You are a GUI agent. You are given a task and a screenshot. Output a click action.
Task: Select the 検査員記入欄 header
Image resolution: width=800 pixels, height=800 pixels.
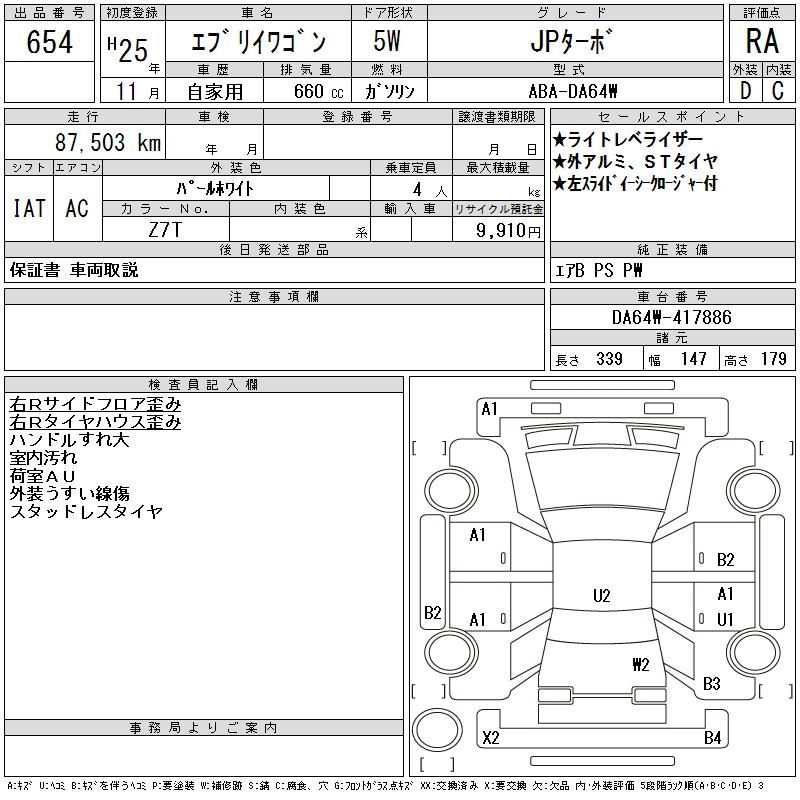coord(204,384)
